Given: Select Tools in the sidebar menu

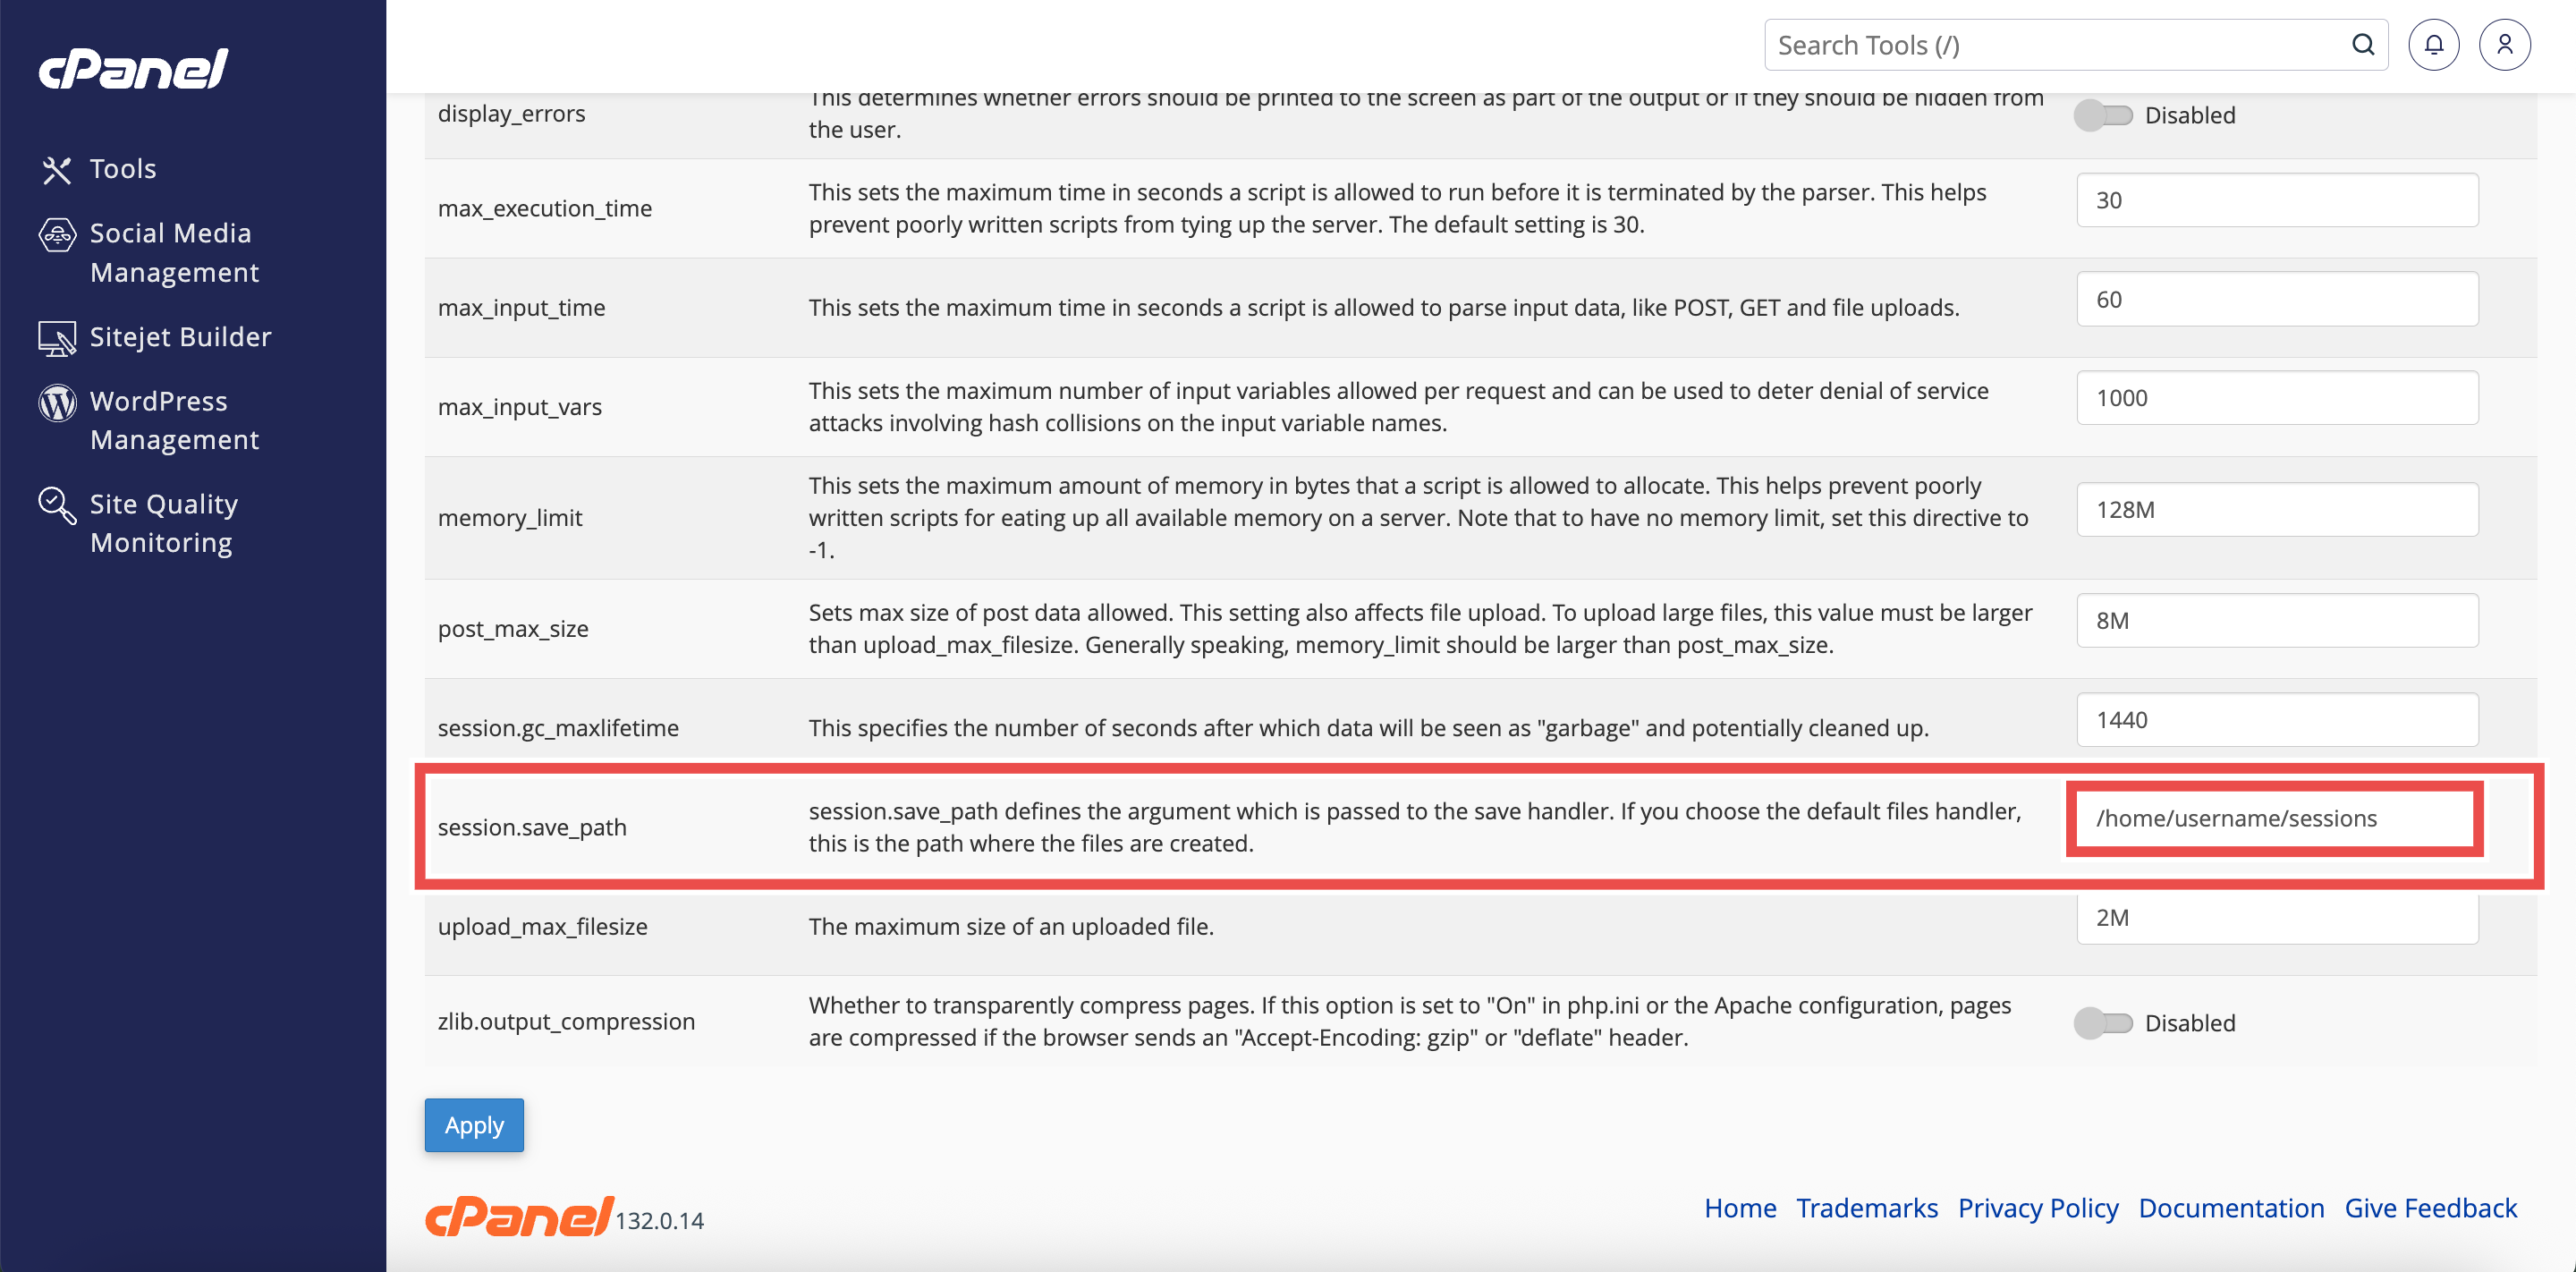Looking at the screenshot, I should (123, 169).
